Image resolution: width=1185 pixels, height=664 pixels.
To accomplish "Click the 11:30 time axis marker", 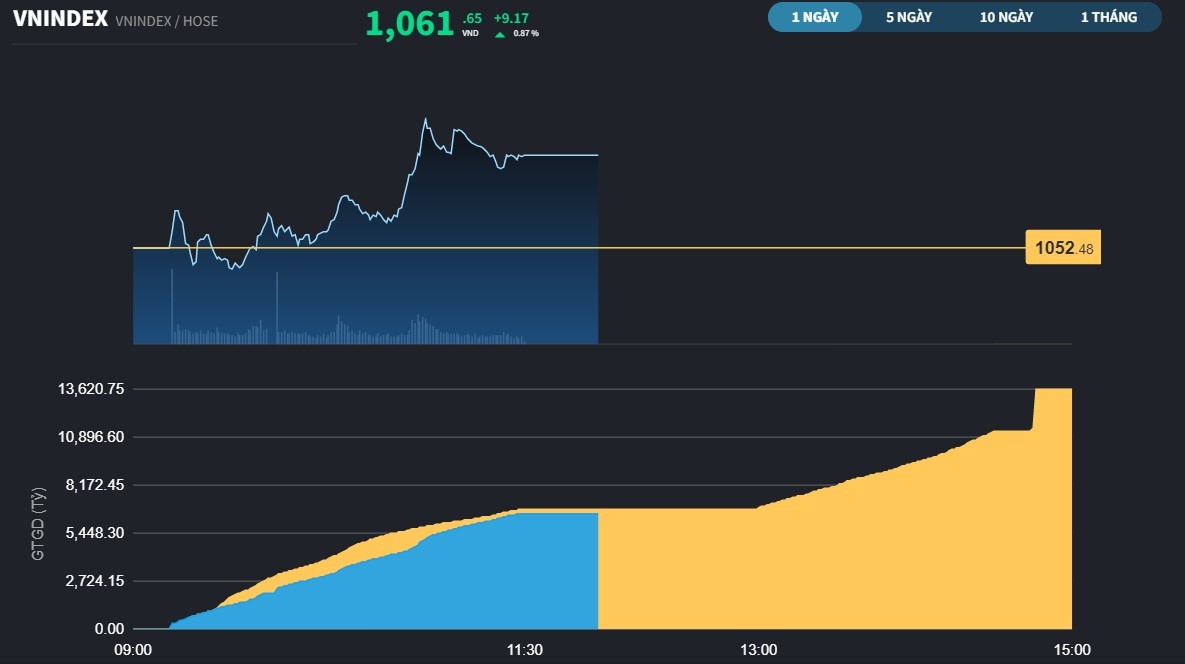I will tap(524, 650).
